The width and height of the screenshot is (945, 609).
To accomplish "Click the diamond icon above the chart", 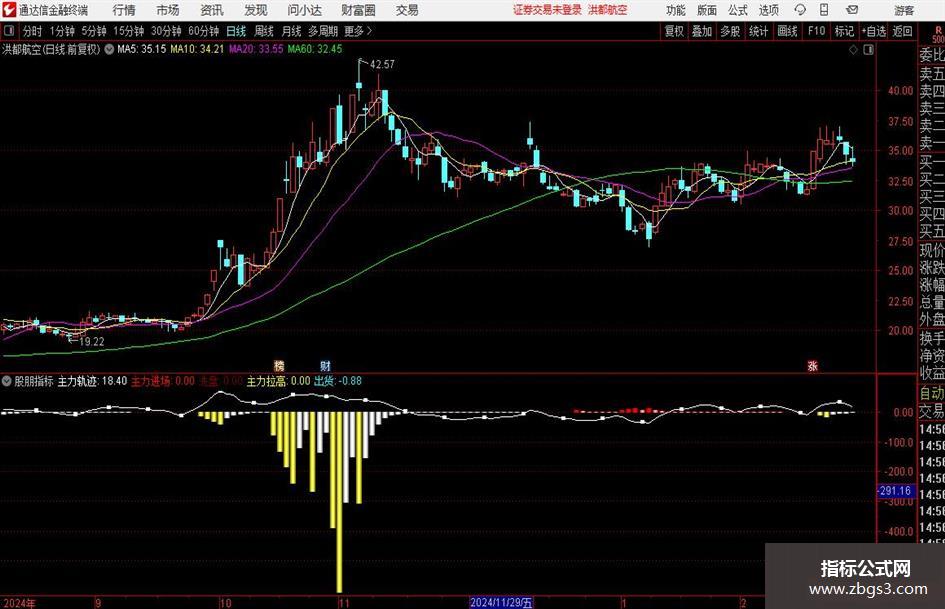I will click(853, 49).
